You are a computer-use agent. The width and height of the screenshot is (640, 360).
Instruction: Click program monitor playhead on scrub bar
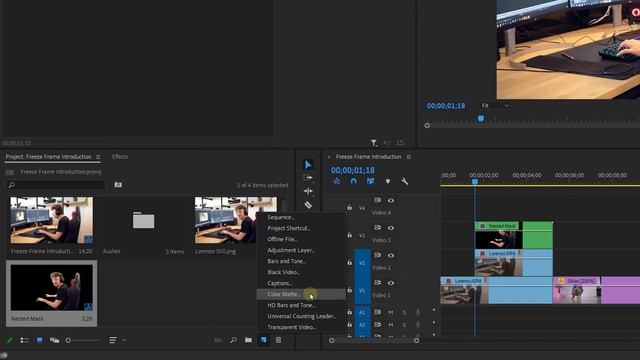click(481, 119)
